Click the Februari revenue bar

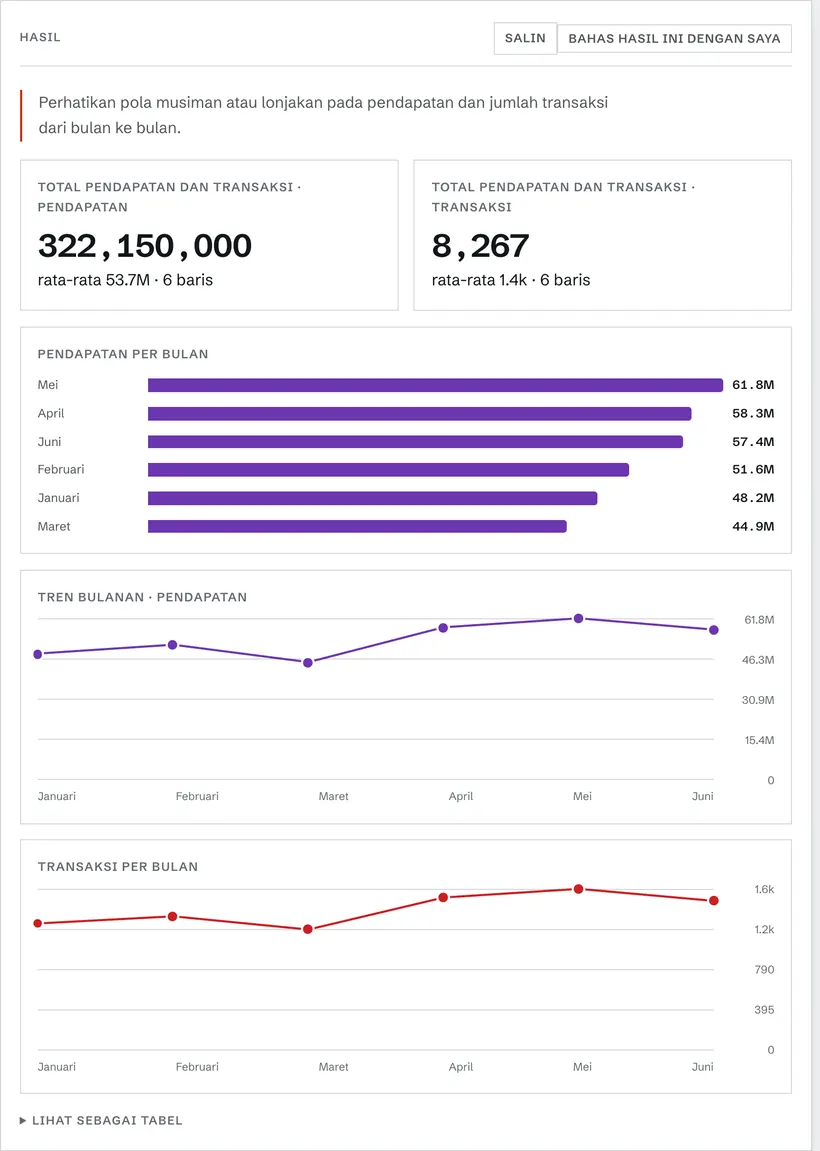388,470
